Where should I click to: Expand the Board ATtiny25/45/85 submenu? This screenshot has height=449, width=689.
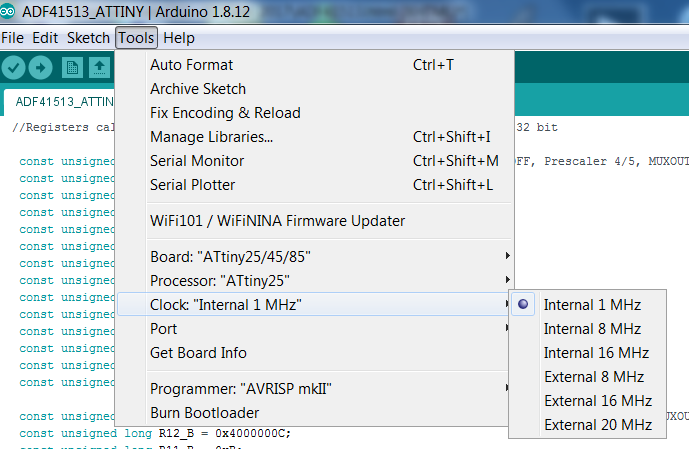click(x=314, y=257)
